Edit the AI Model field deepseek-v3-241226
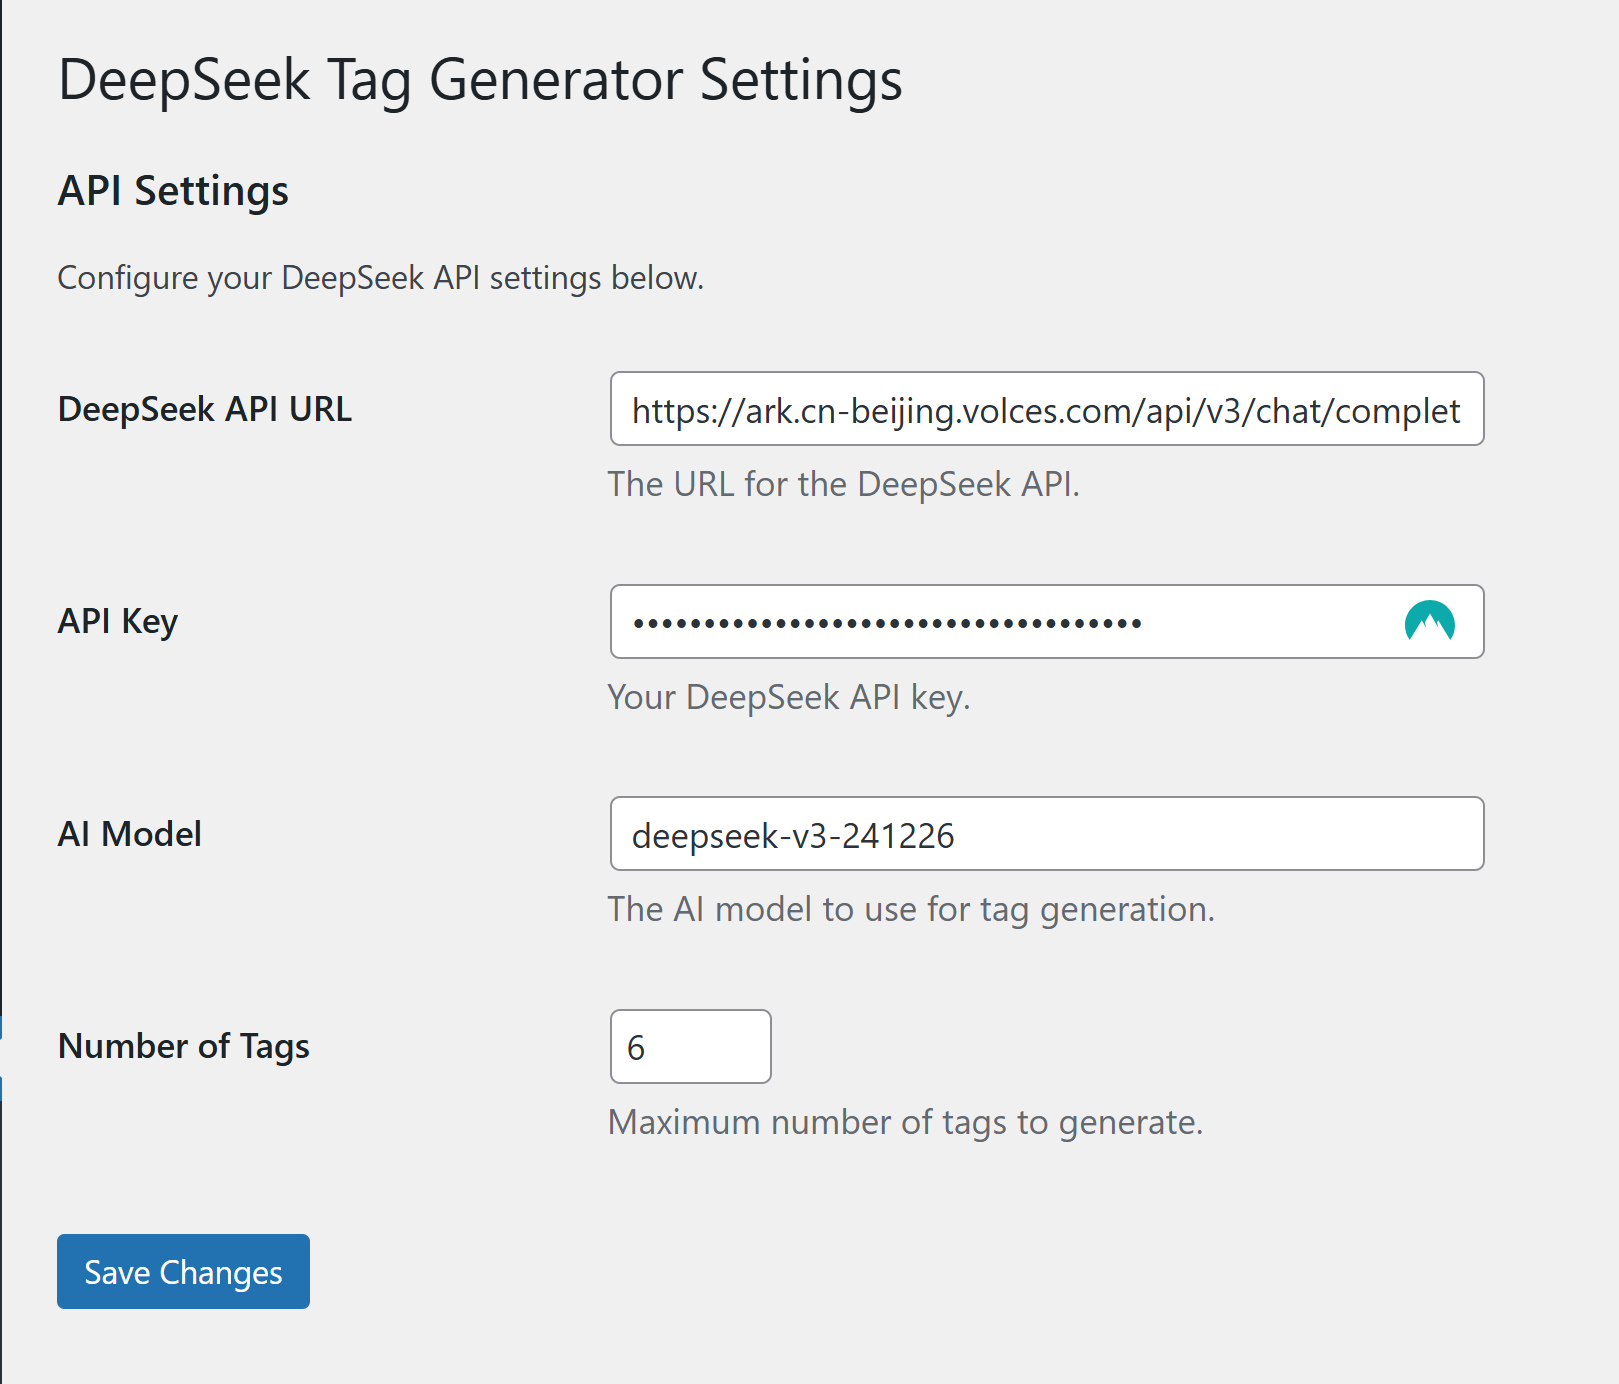 click(x=1047, y=834)
